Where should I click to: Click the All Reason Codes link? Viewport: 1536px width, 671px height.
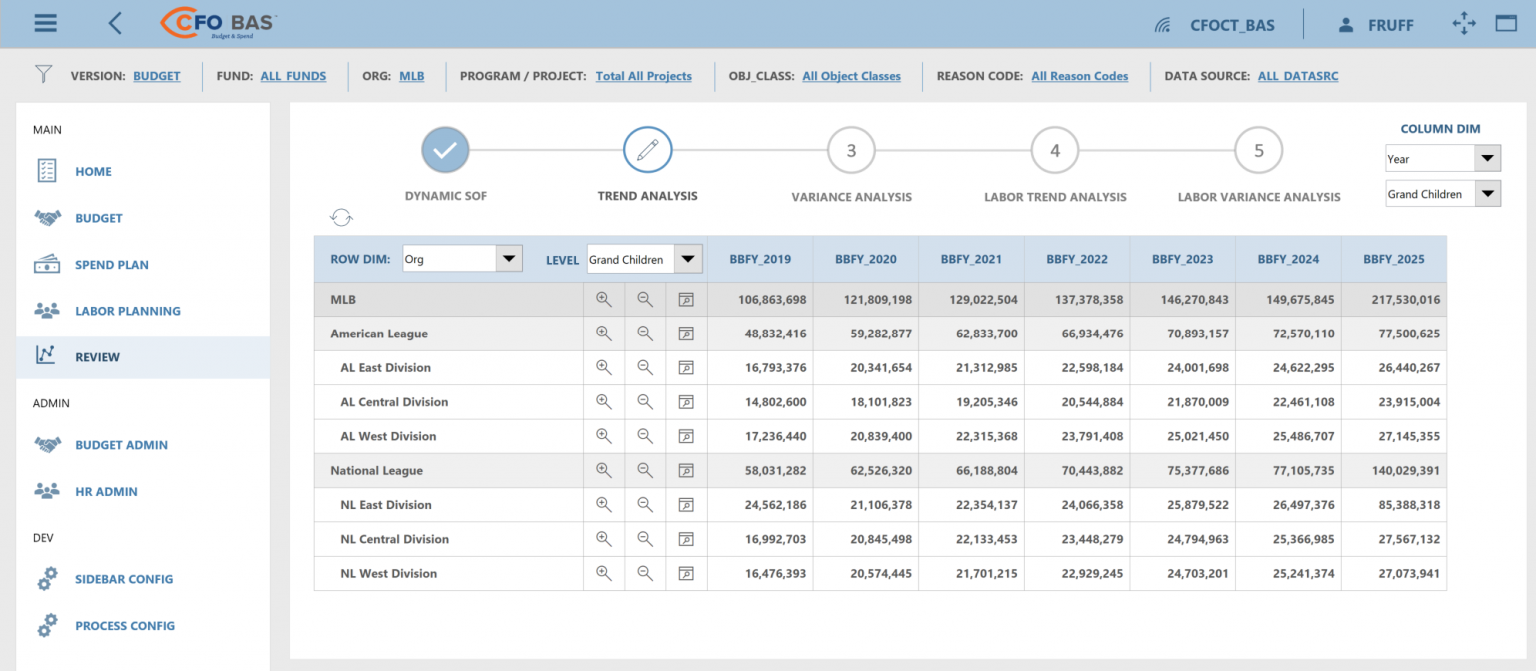pyautogui.click(x=1080, y=76)
